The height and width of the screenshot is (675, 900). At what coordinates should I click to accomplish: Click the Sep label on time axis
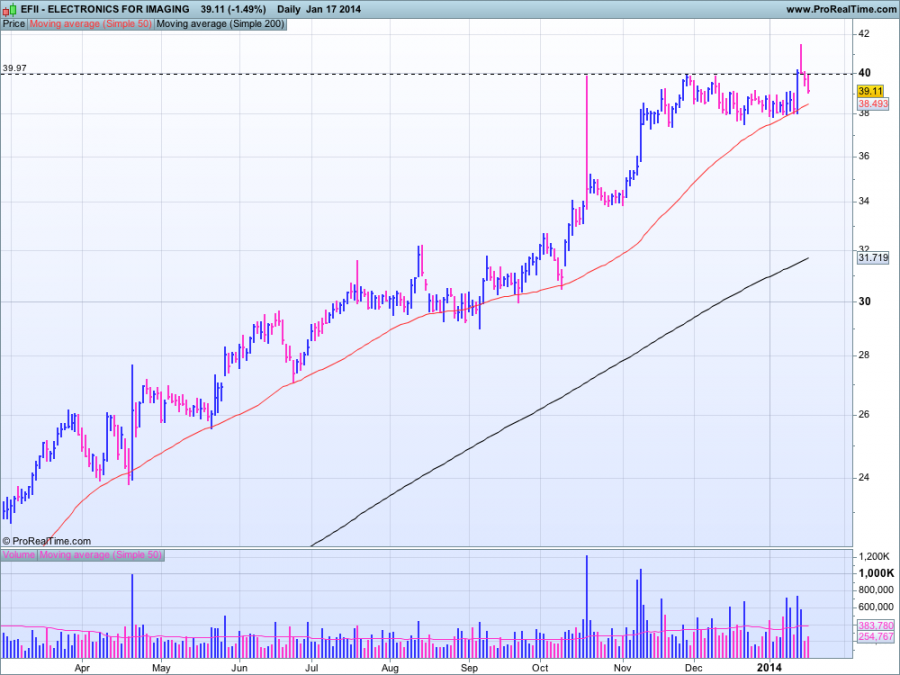[469, 668]
